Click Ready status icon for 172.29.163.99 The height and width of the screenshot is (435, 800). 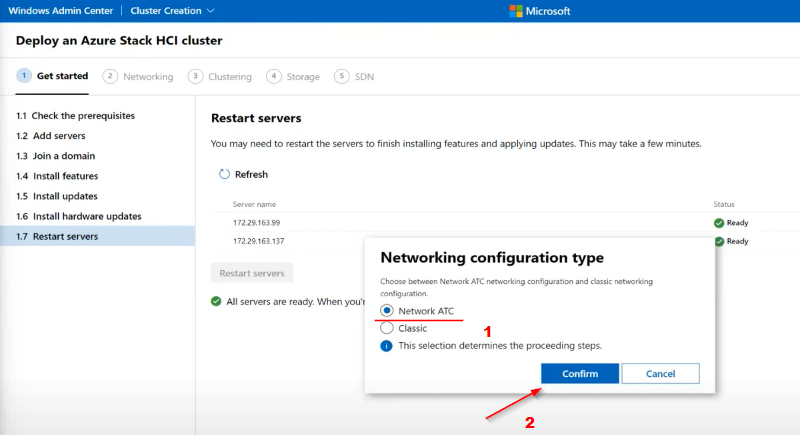click(719, 223)
